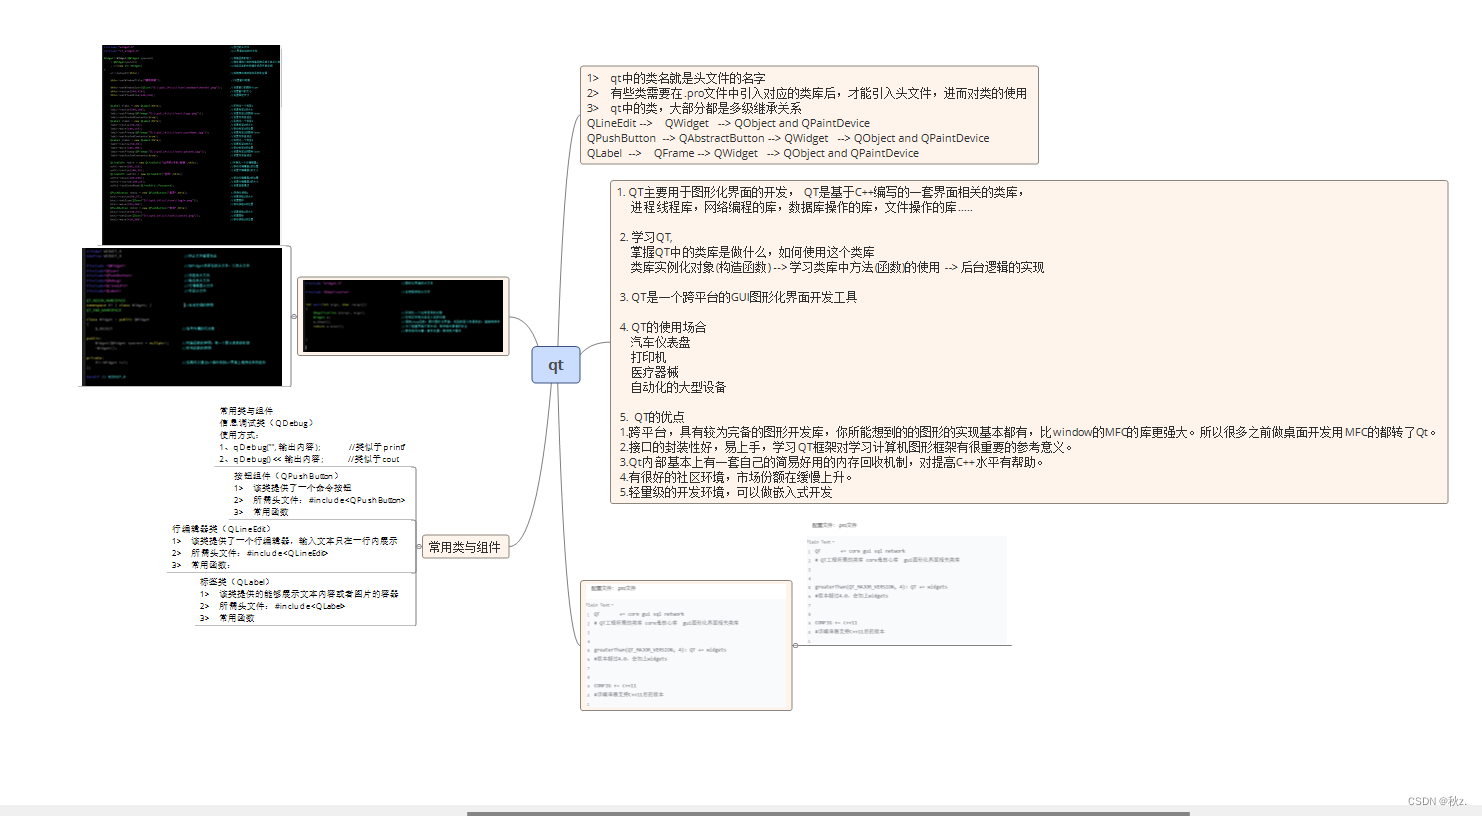Click the QLineEdit --> QWidget inheritance line
The height and width of the screenshot is (816, 1482).
point(728,123)
